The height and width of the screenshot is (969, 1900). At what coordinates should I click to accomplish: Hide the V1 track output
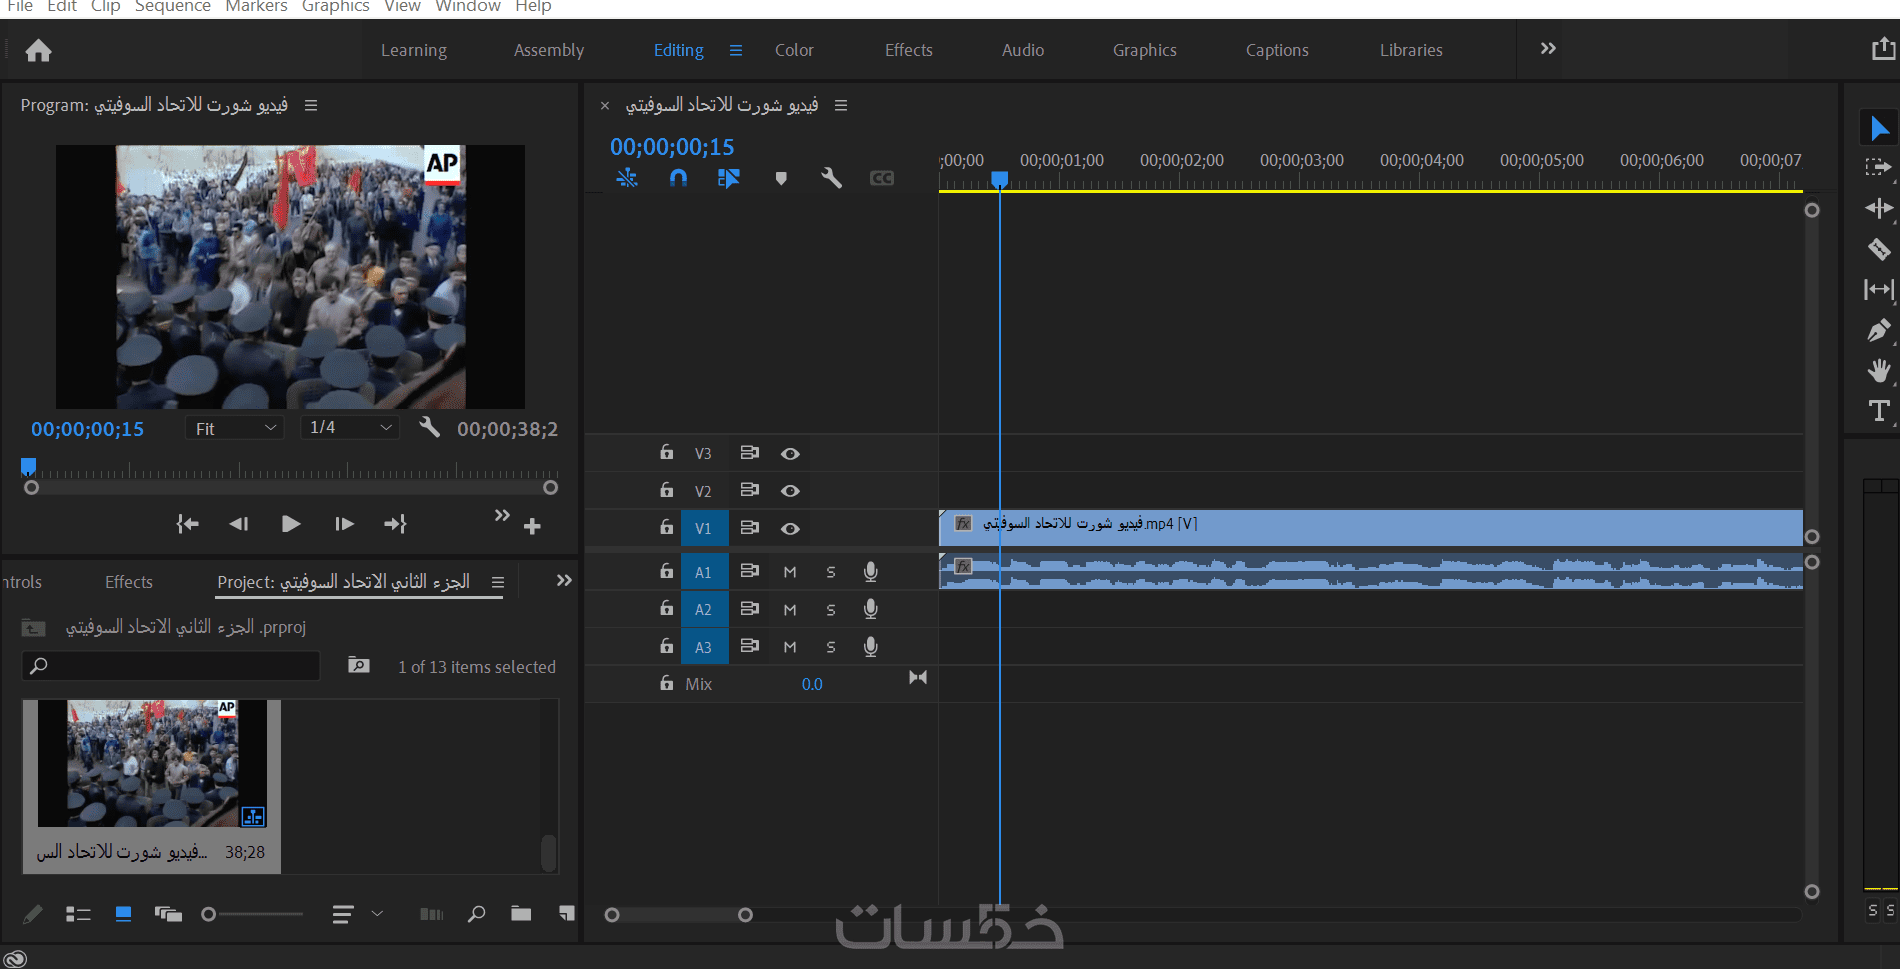point(790,528)
